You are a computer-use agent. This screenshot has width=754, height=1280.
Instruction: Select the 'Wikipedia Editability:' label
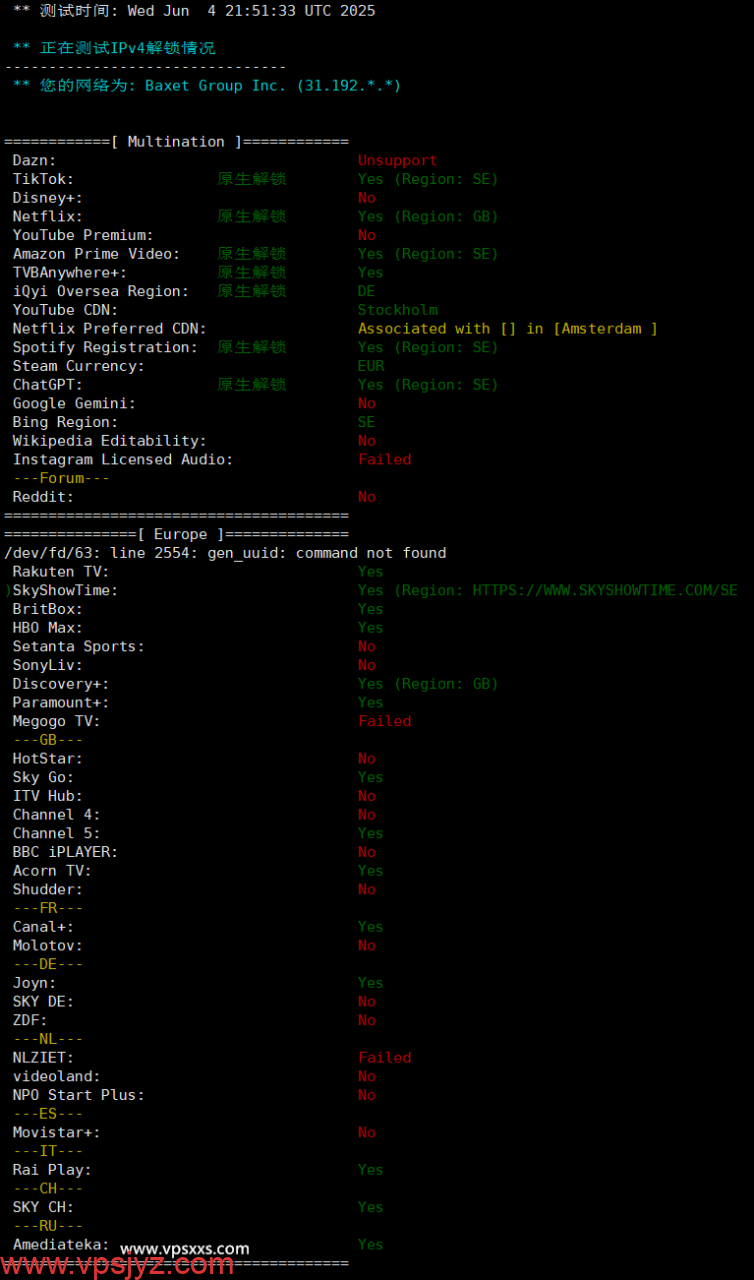pyautogui.click(x=110, y=440)
